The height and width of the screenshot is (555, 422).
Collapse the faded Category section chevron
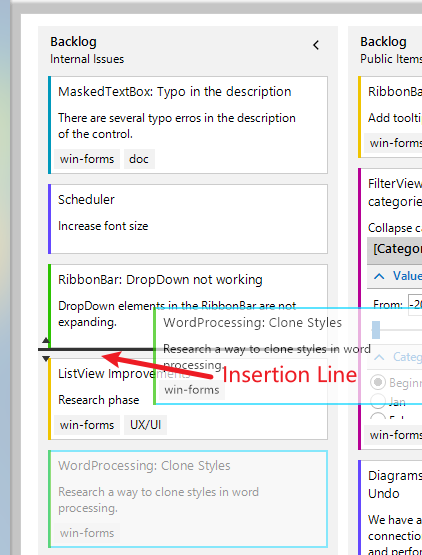(x=379, y=357)
